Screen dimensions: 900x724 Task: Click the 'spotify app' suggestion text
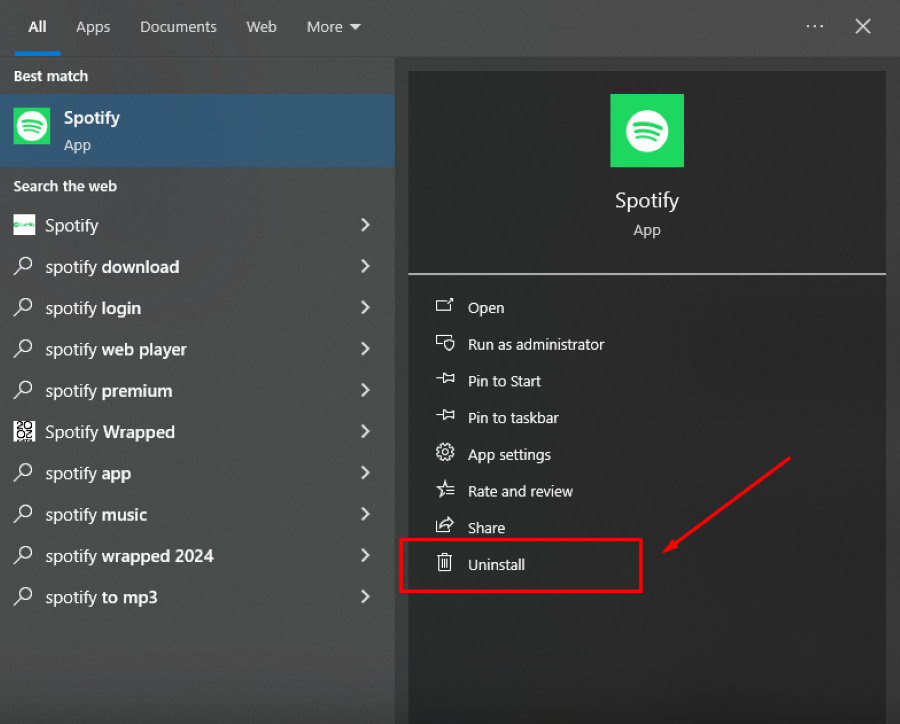tap(88, 474)
